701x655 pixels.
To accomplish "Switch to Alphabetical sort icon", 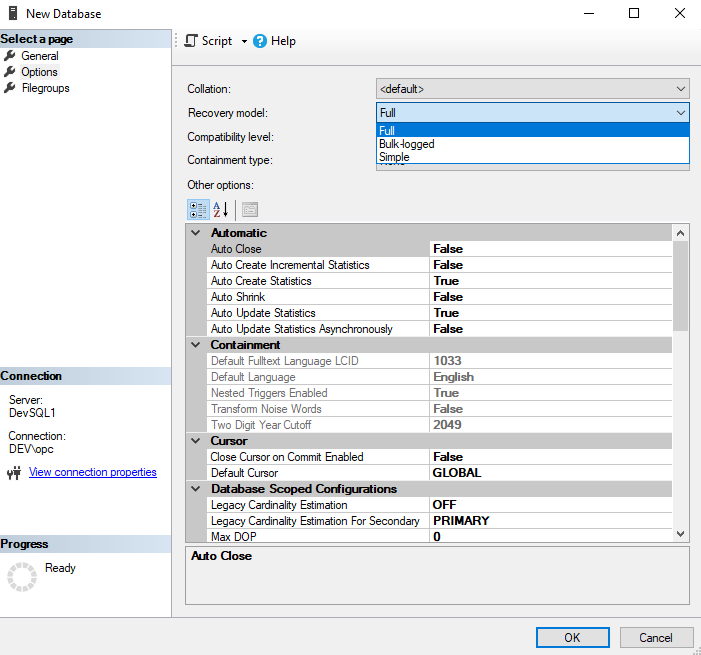I will pyautogui.click(x=221, y=210).
